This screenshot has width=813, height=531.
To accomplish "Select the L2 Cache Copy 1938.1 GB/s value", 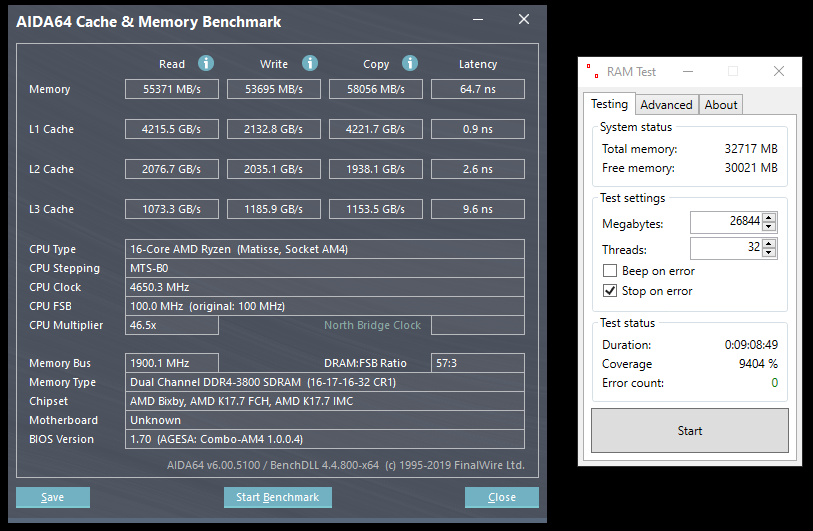I will [376, 169].
